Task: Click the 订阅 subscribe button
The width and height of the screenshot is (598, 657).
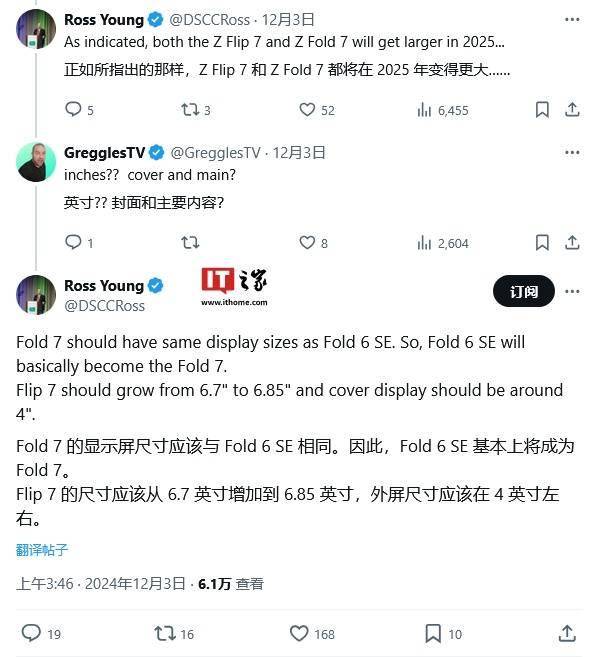Action: (524, 291)
